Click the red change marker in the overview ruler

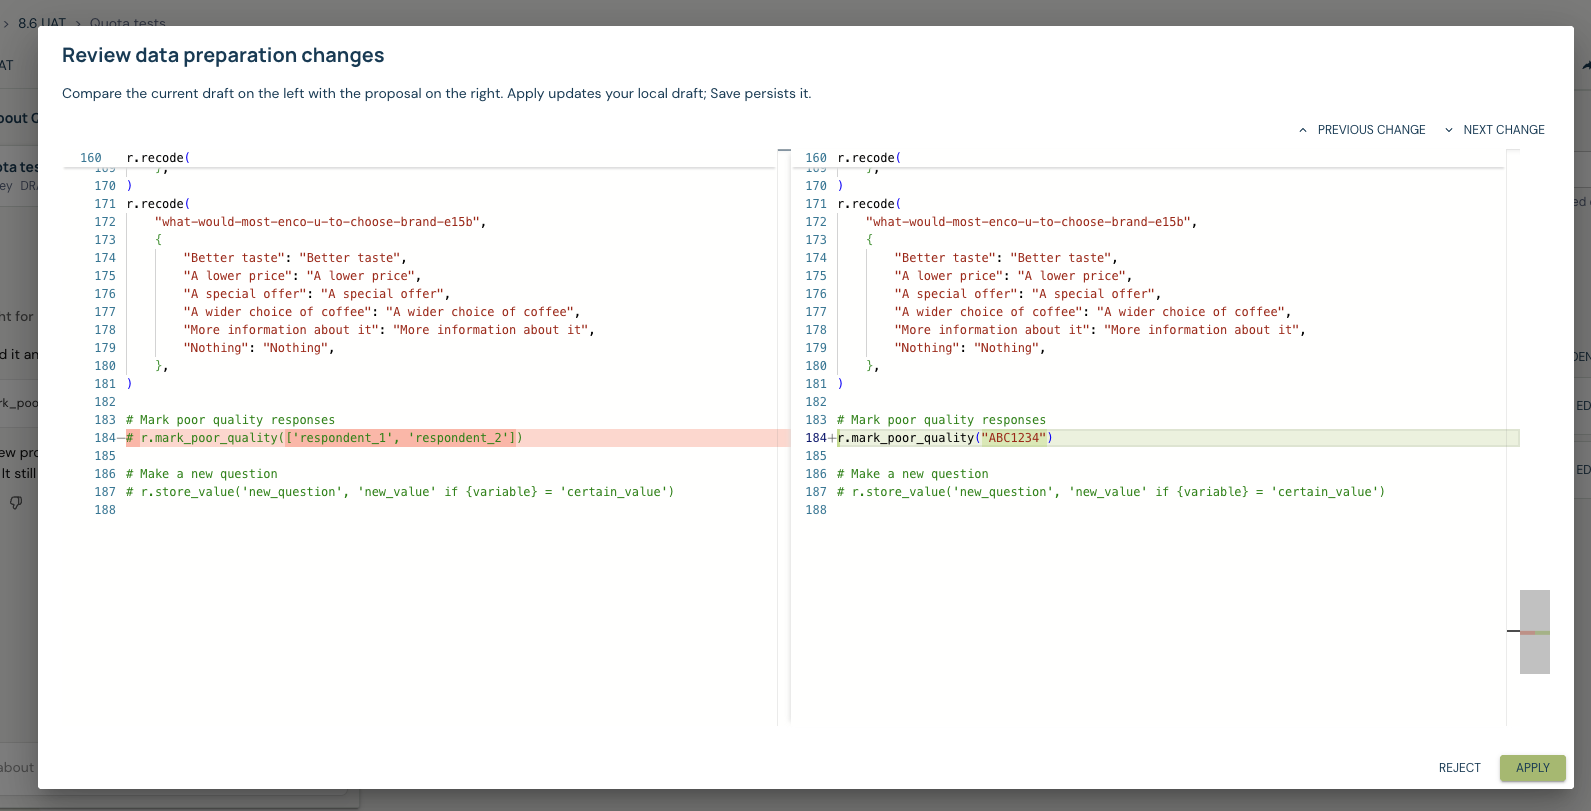coord(1528,632)
